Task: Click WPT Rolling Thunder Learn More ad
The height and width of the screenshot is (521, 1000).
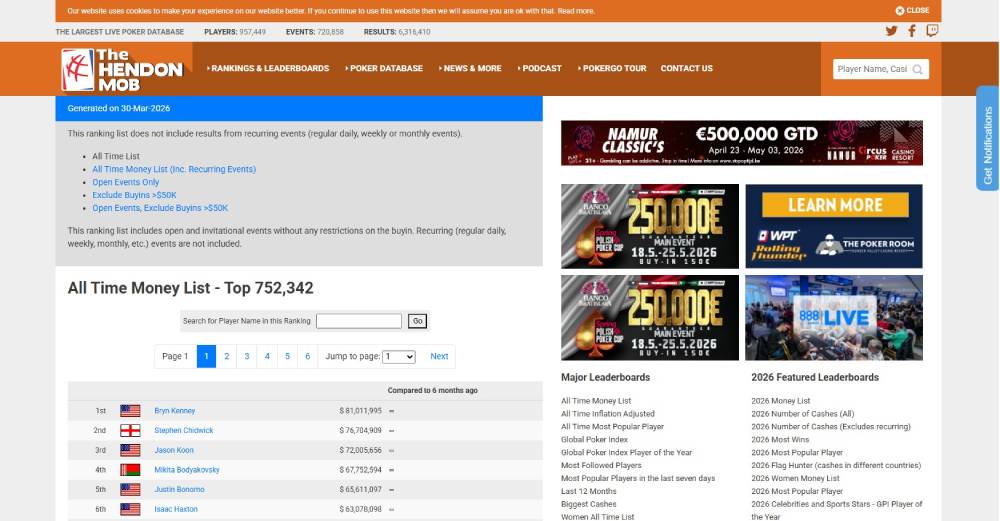Action: [x=834, y=226]
